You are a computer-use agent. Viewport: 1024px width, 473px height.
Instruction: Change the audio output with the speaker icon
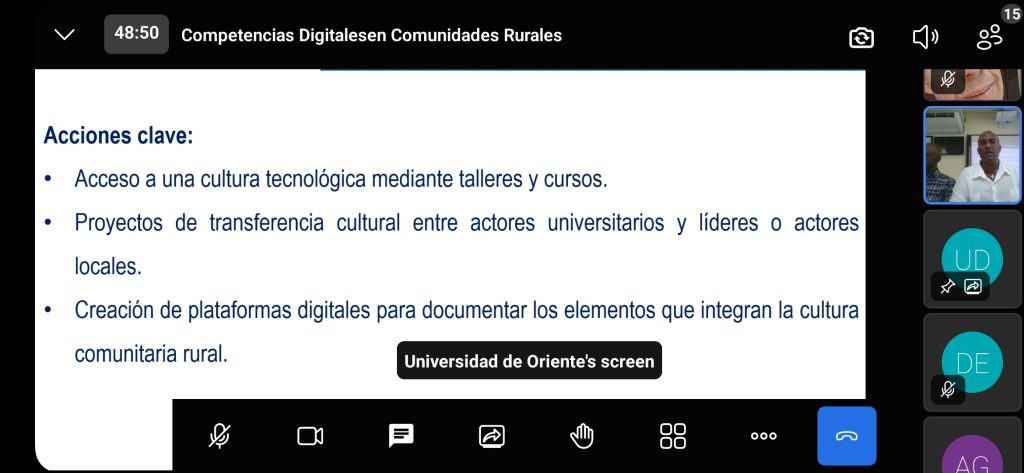[x=925, y=37]
